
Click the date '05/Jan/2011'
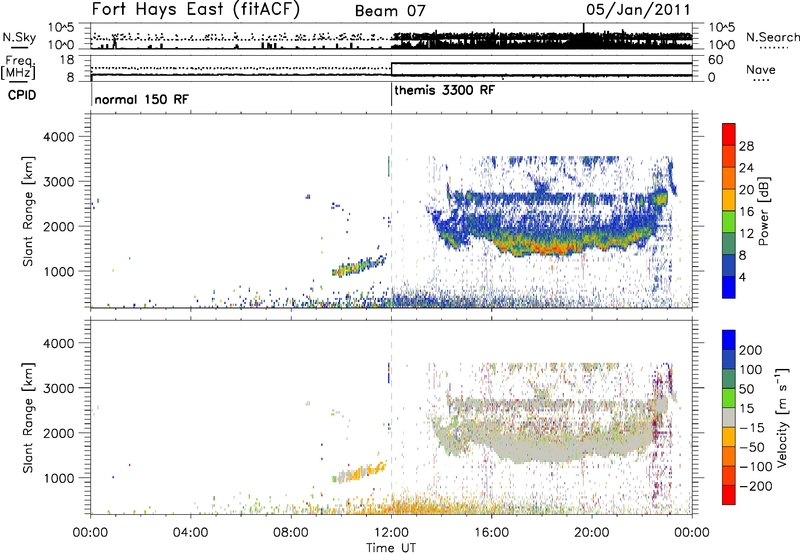(638, 10)
